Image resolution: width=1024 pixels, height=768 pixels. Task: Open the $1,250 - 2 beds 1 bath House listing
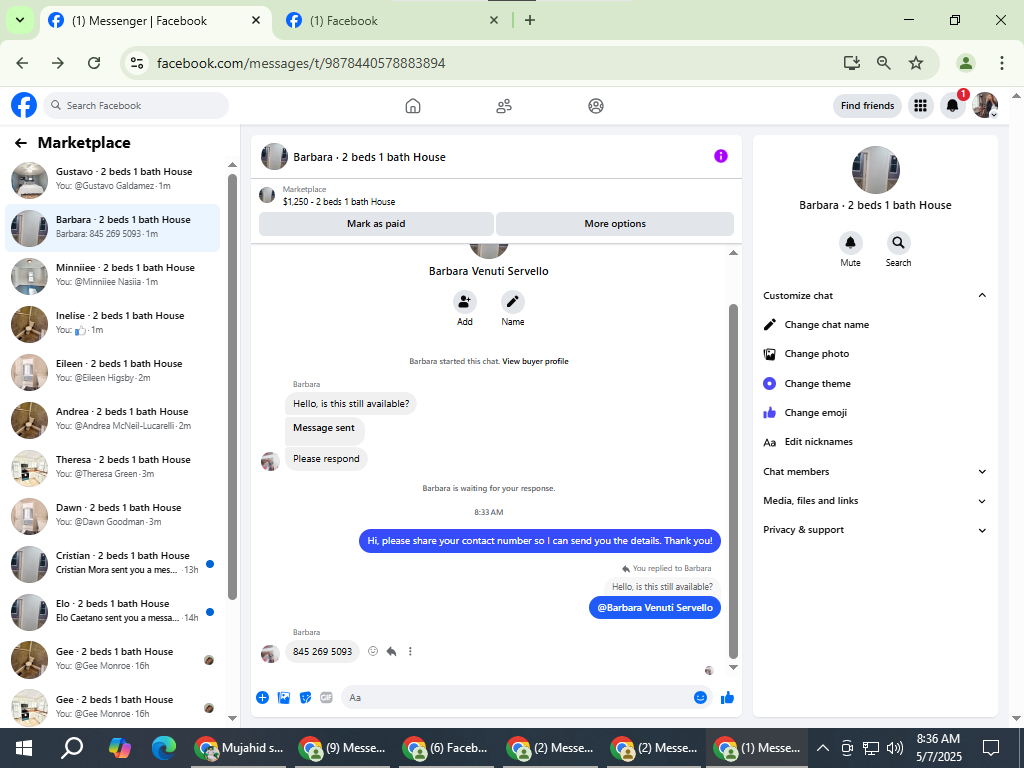point(339,201)
